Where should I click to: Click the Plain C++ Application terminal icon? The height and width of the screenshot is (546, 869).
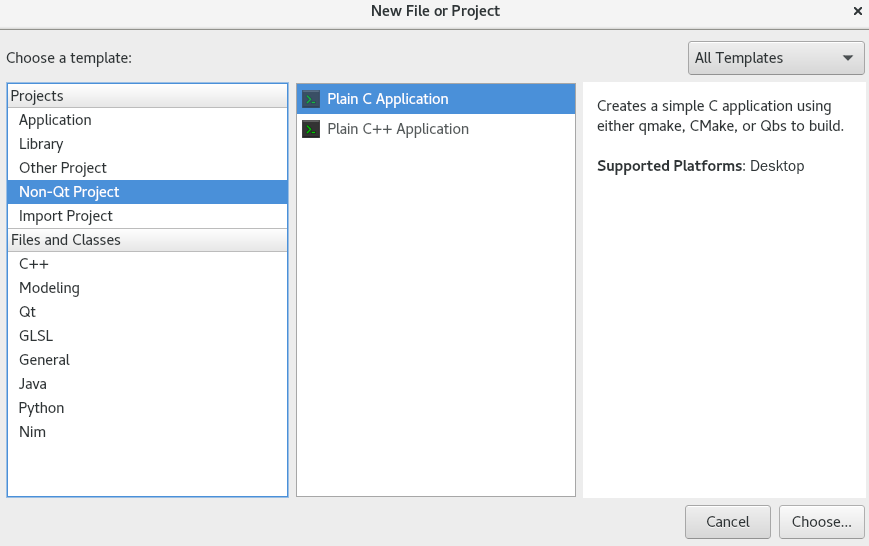coord(311,129)
